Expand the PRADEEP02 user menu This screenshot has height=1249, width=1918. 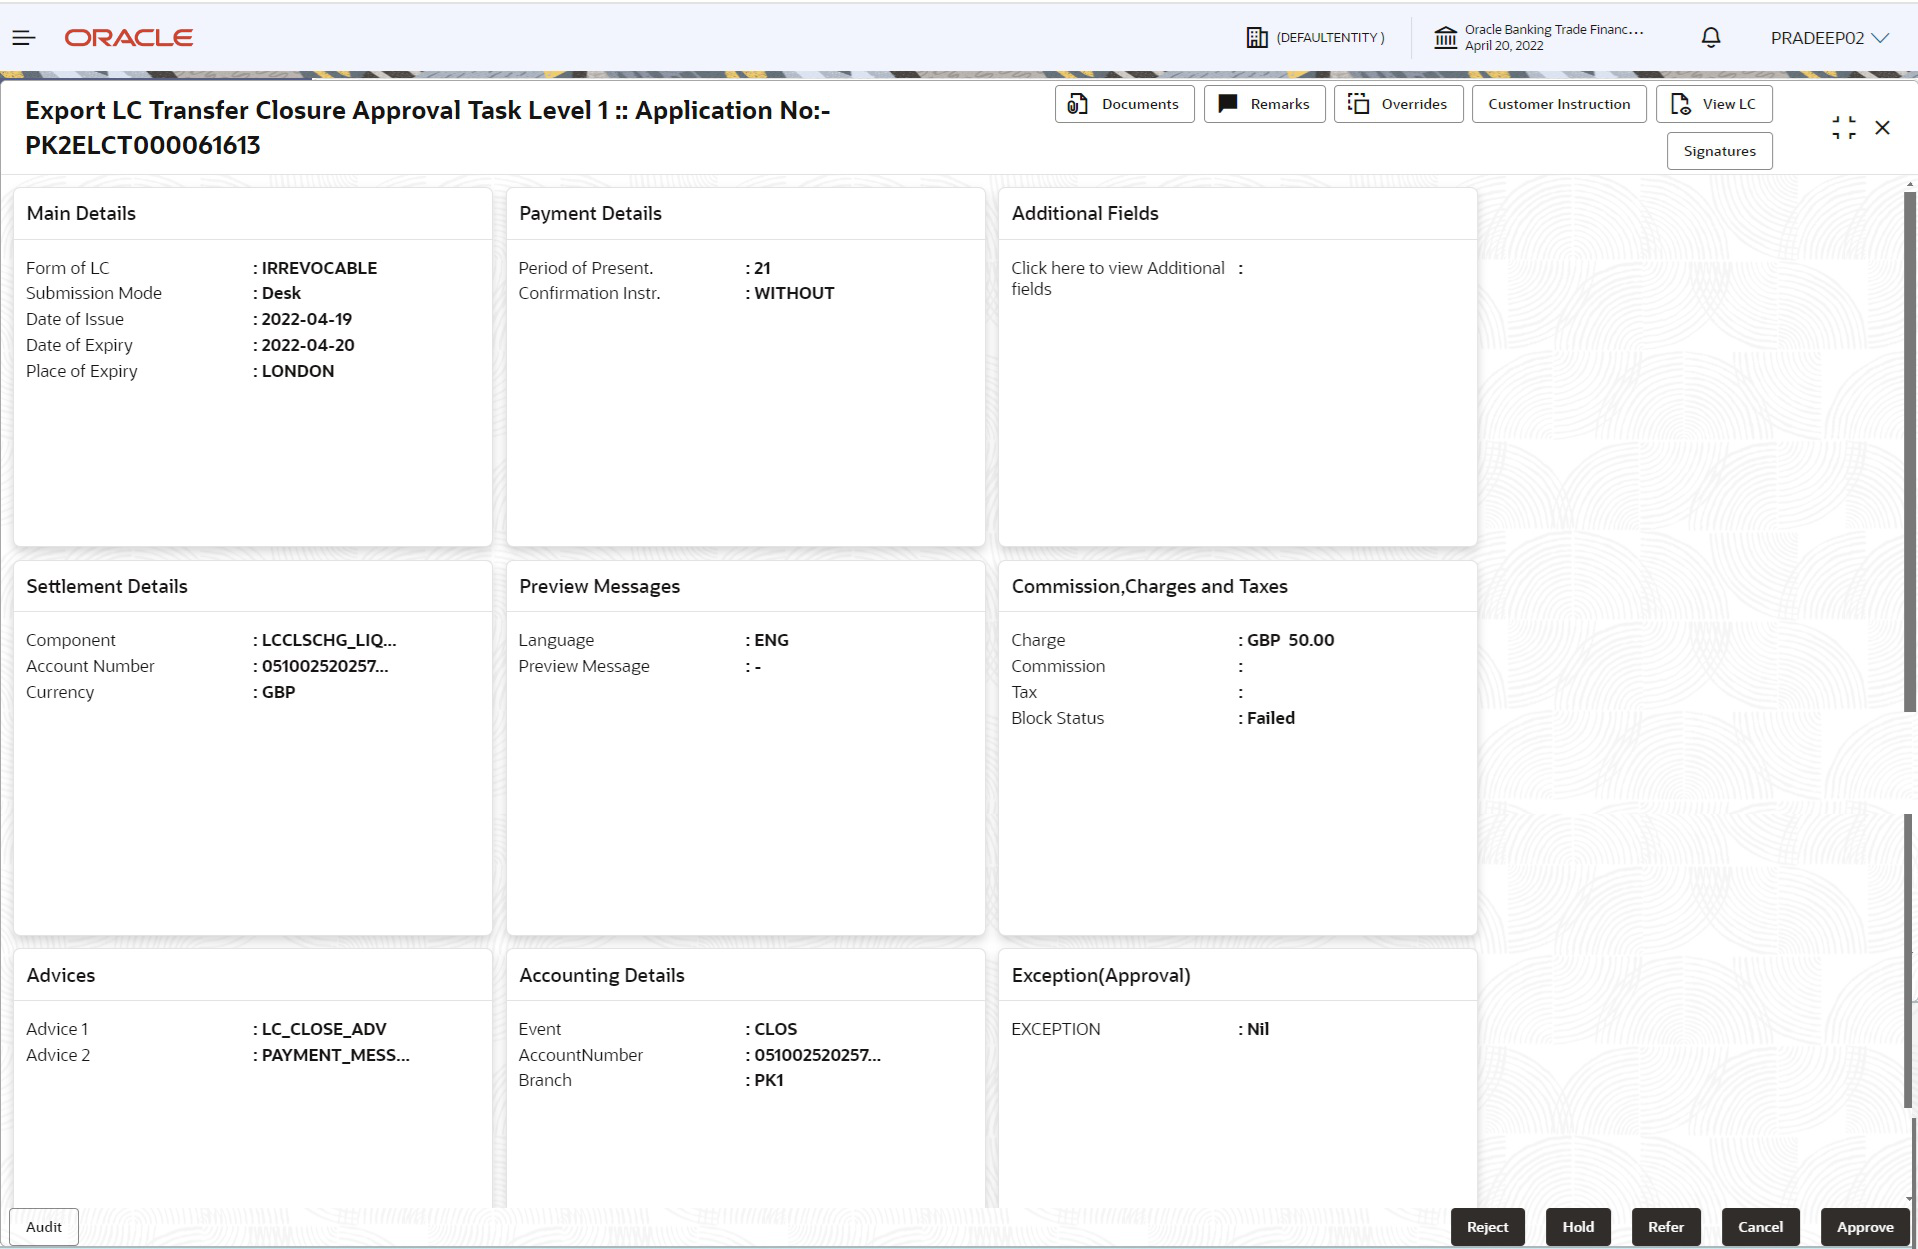1829,37
